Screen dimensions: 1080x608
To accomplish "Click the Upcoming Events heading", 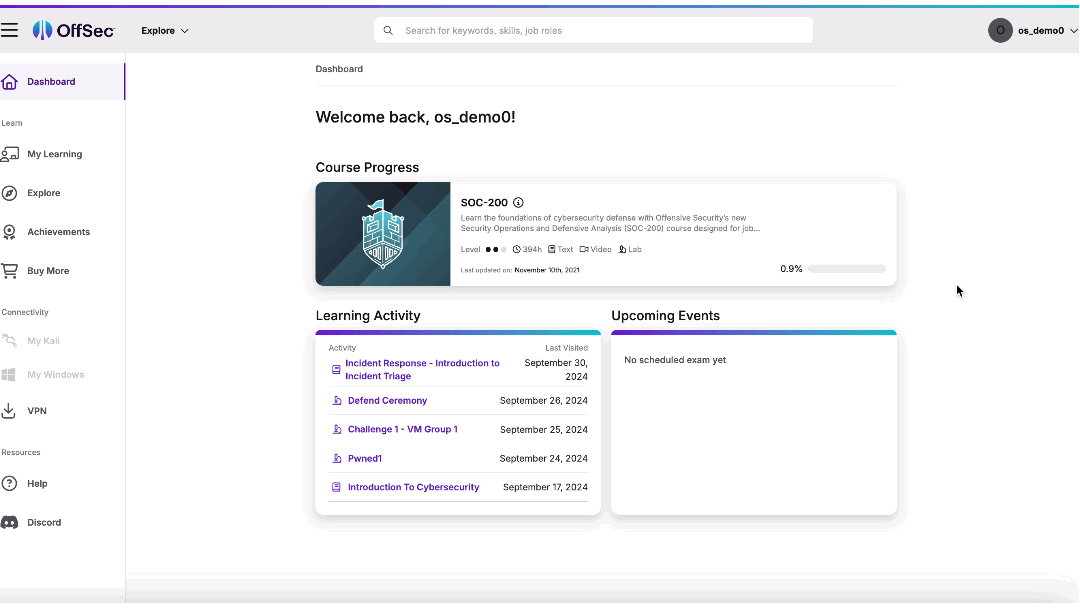I will pyautogui.click(x=665, y=315).
